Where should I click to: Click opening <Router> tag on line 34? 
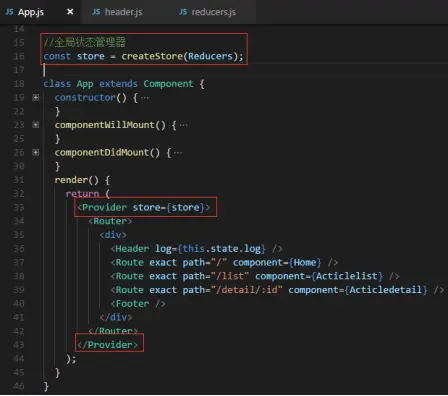pyautogui.click(x=110, y=221)
